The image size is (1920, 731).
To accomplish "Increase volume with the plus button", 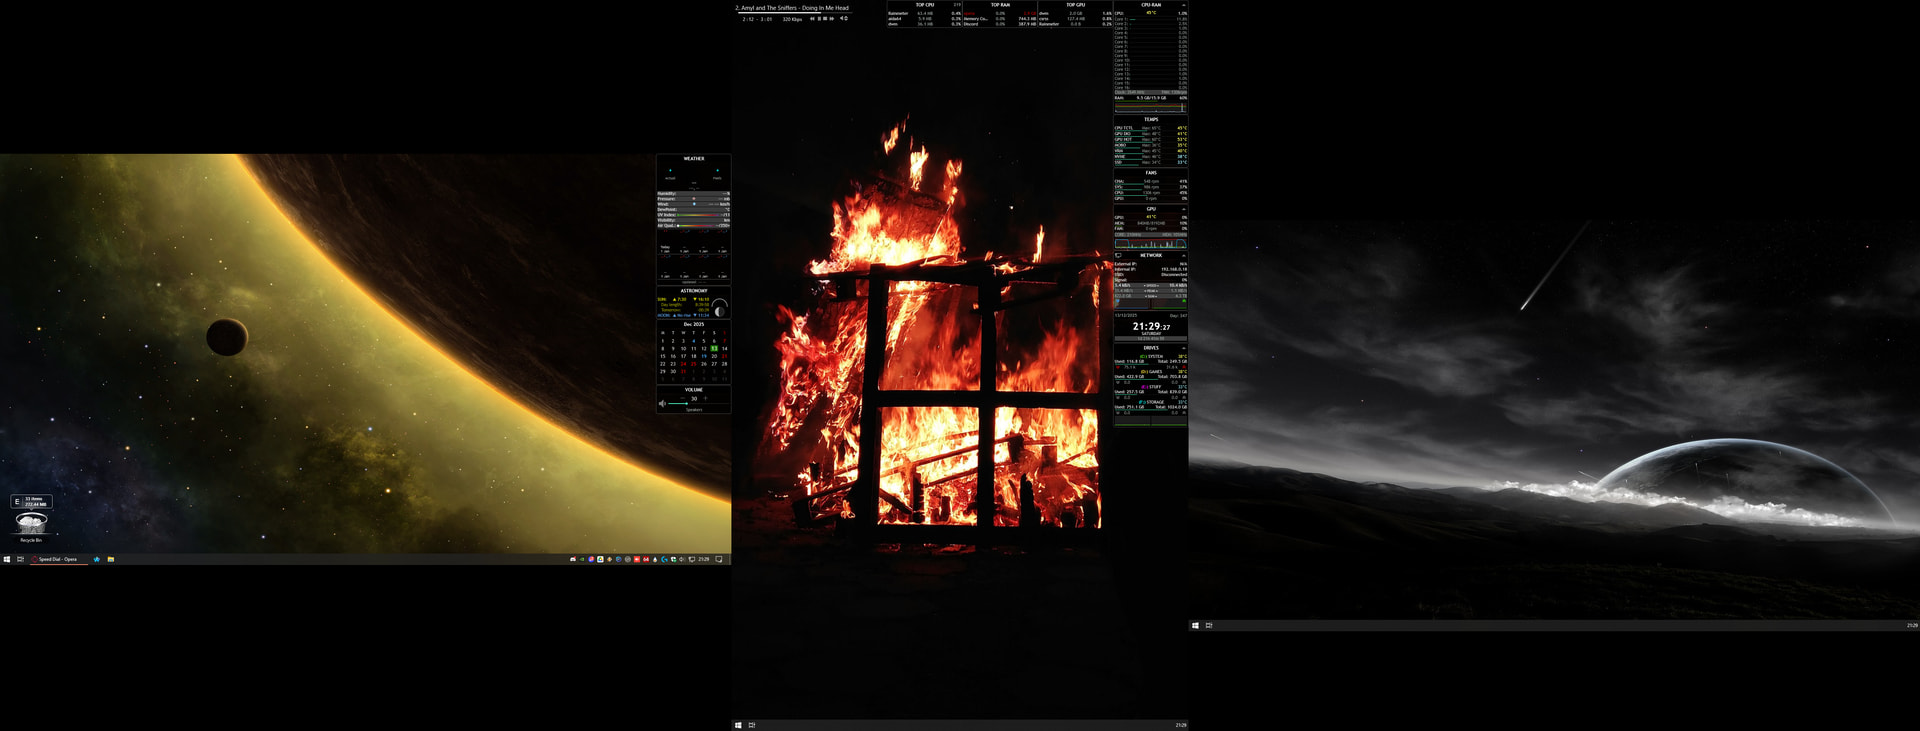I will pyautogui.click(x=705, y=398).
